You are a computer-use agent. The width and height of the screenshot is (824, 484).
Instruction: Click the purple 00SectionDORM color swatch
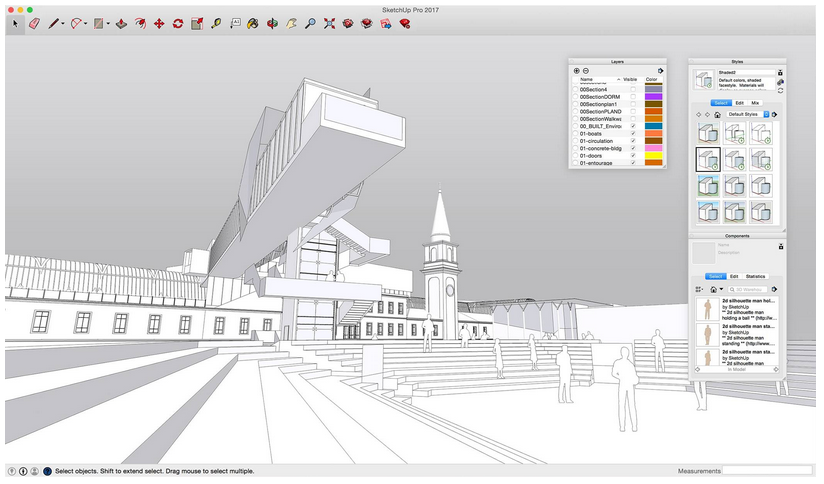[x=653, y=97]
